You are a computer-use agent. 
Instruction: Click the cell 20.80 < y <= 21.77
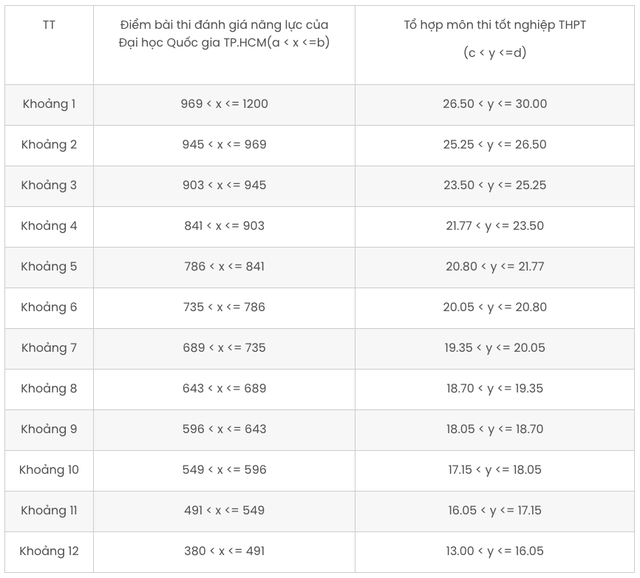495,267
